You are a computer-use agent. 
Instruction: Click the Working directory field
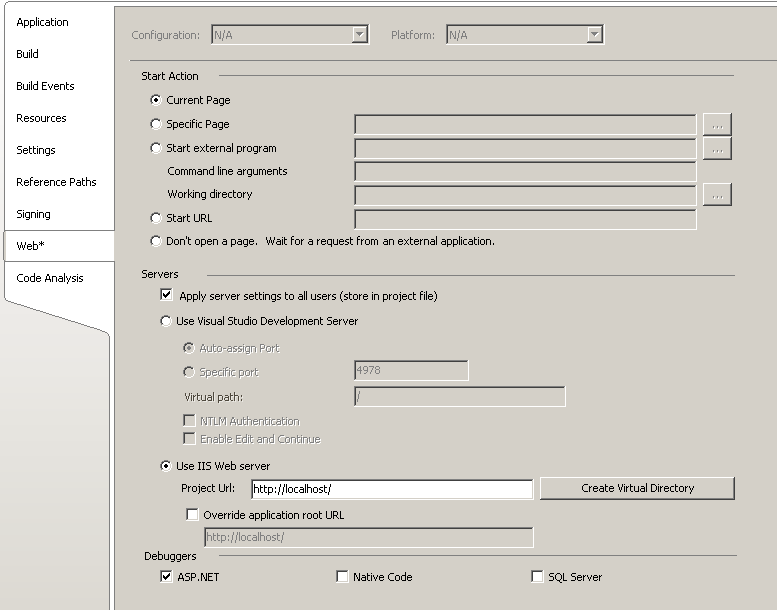coord(525,195)
